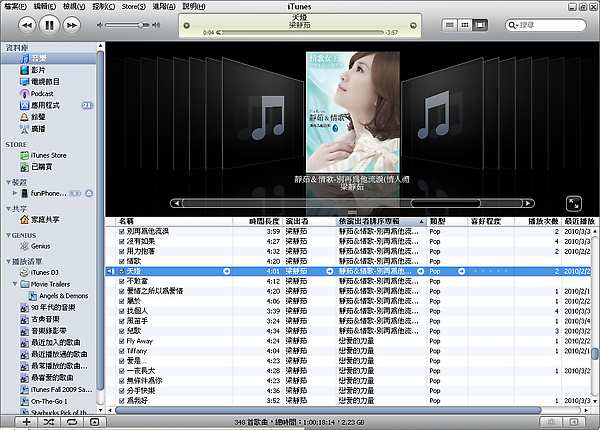Open the iTunes DJ playlist
This screenshot has height=430, width=600.
44,272
